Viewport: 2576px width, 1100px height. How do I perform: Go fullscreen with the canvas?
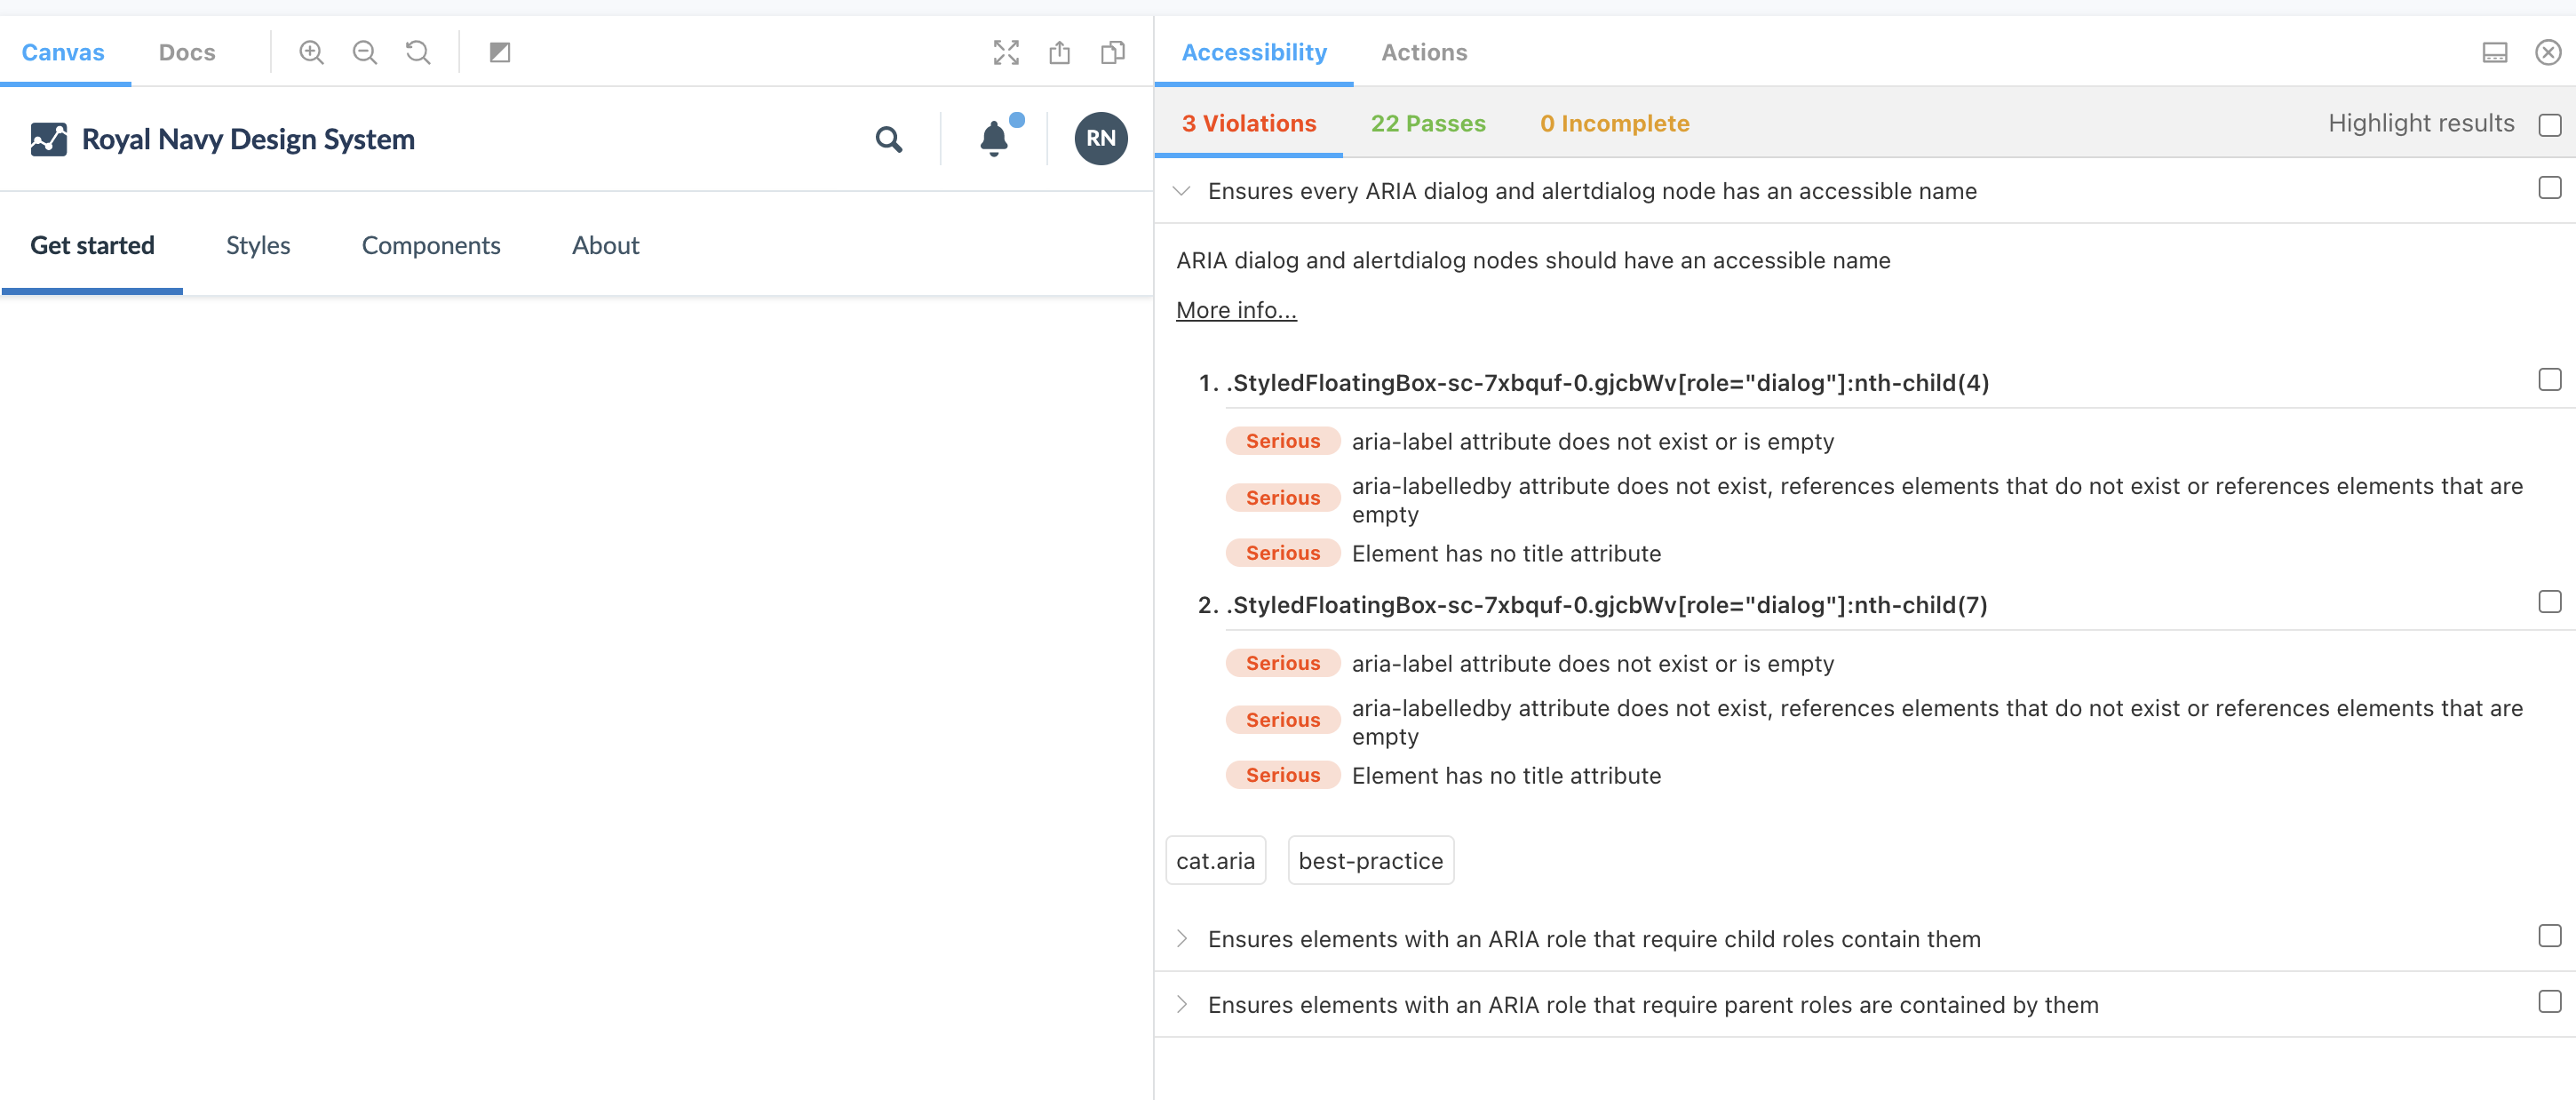1006,52
